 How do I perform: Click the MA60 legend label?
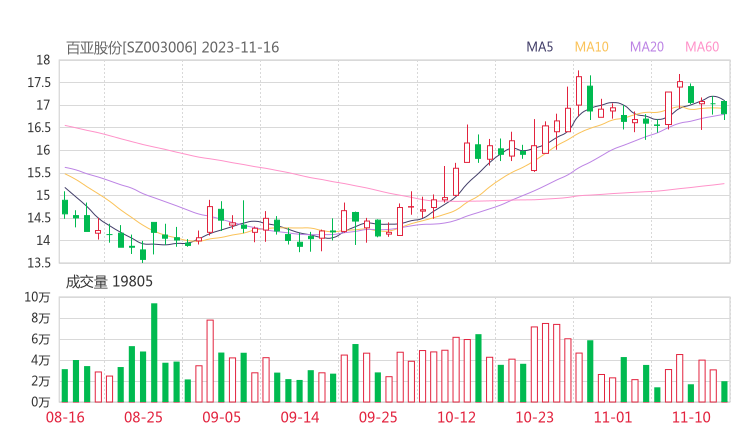tap(702, 47)
